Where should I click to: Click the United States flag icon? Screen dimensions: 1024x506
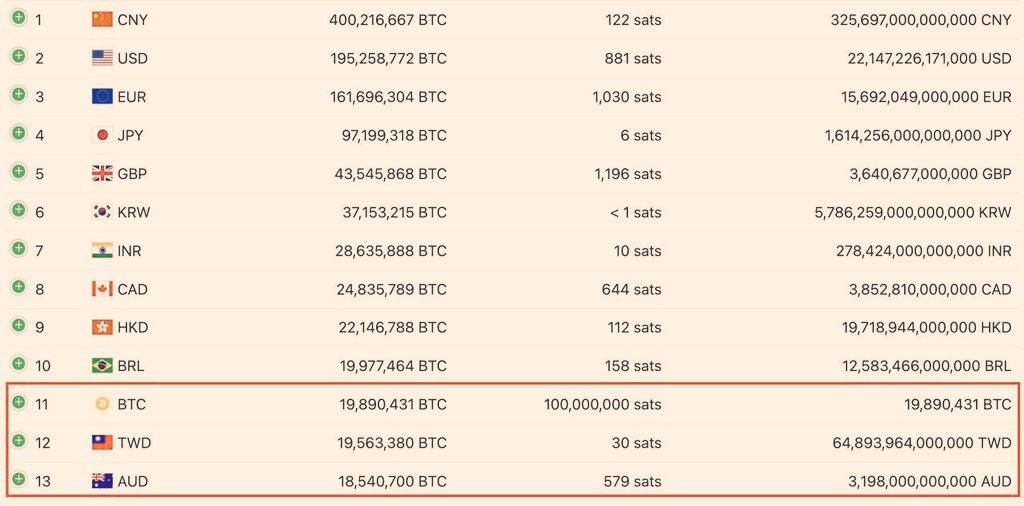coord(103,58)
